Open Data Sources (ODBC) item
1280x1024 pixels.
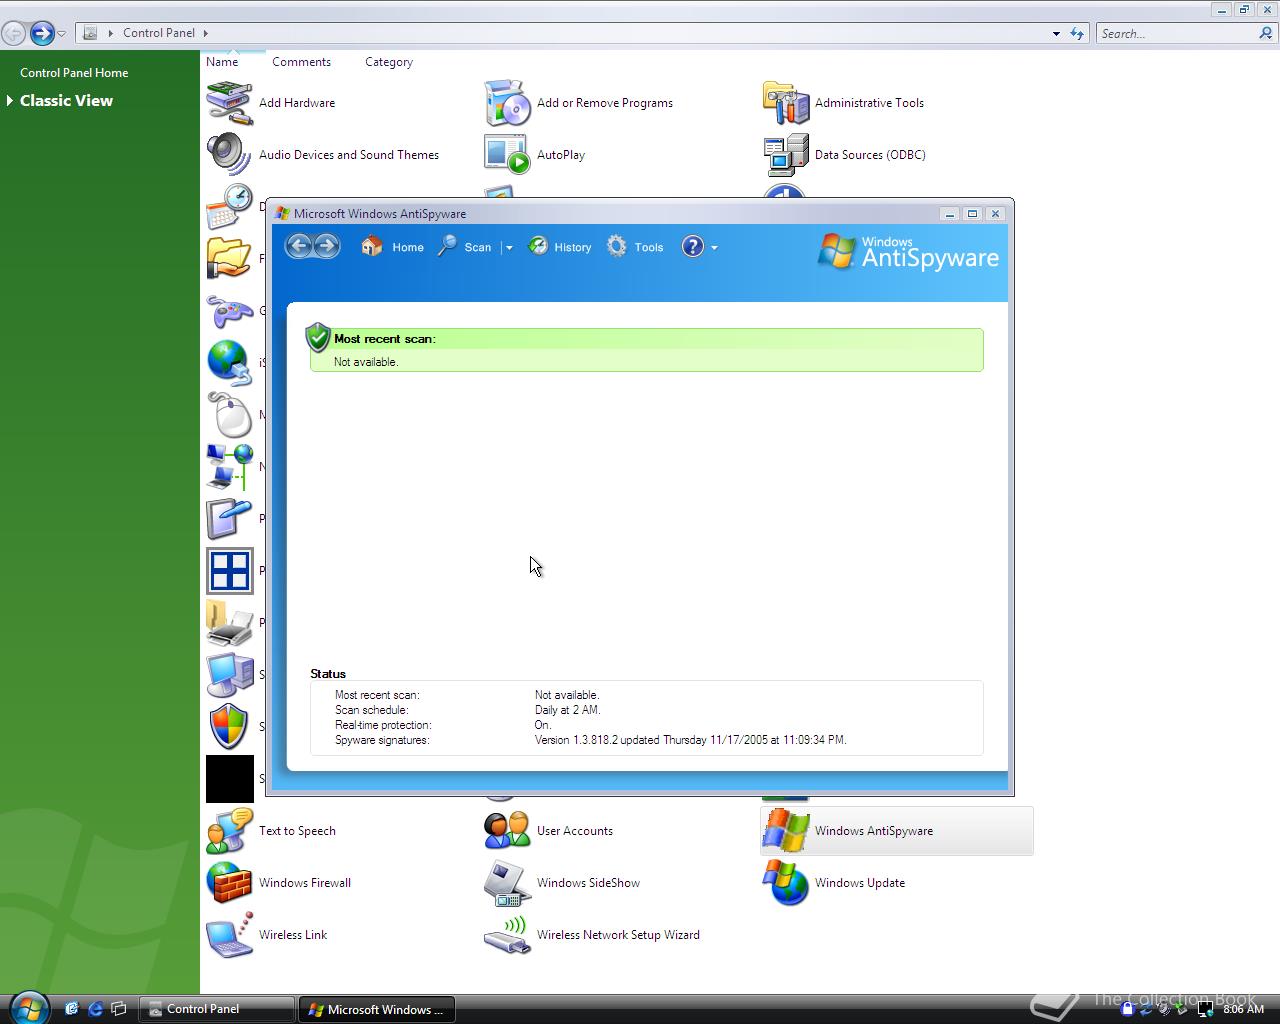tap(845, 155)
